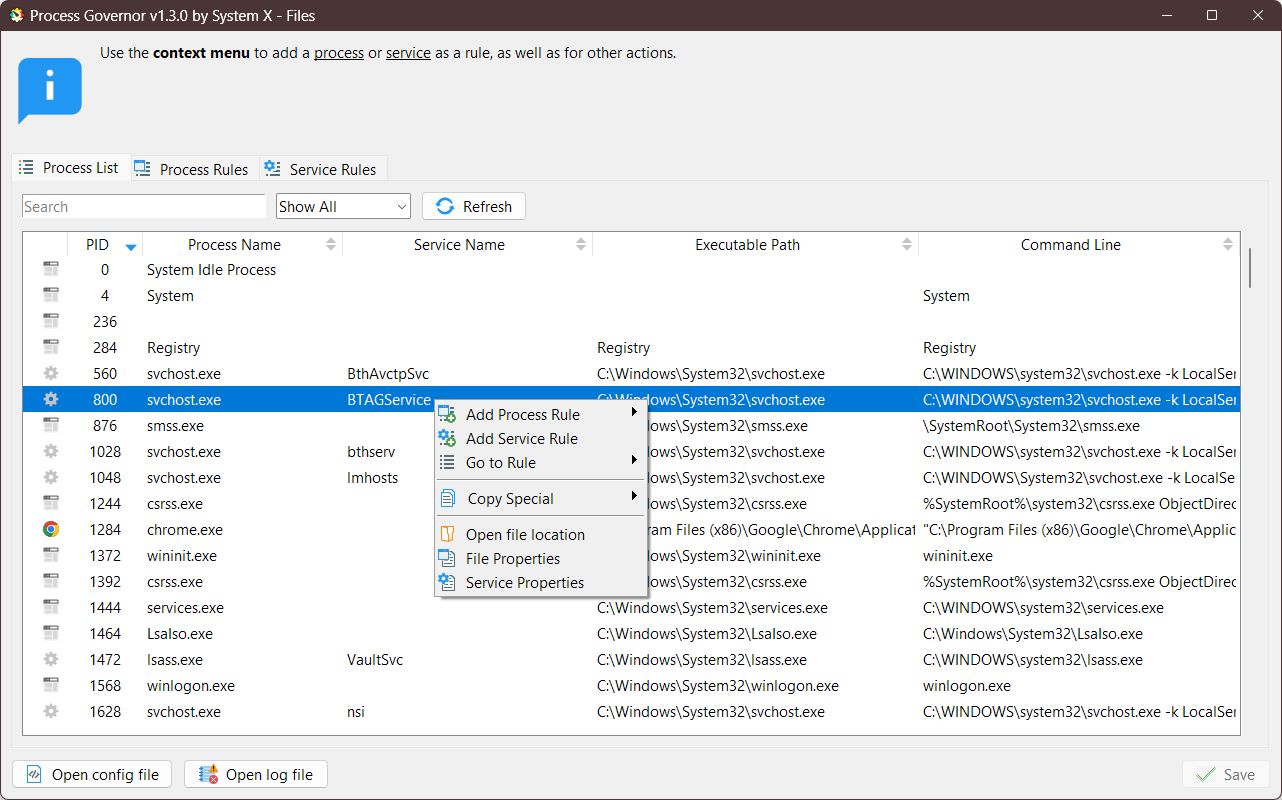Expand the Go to Rule submenu
The width and height of the screenshot is (1282, 800).
(520, 462)
